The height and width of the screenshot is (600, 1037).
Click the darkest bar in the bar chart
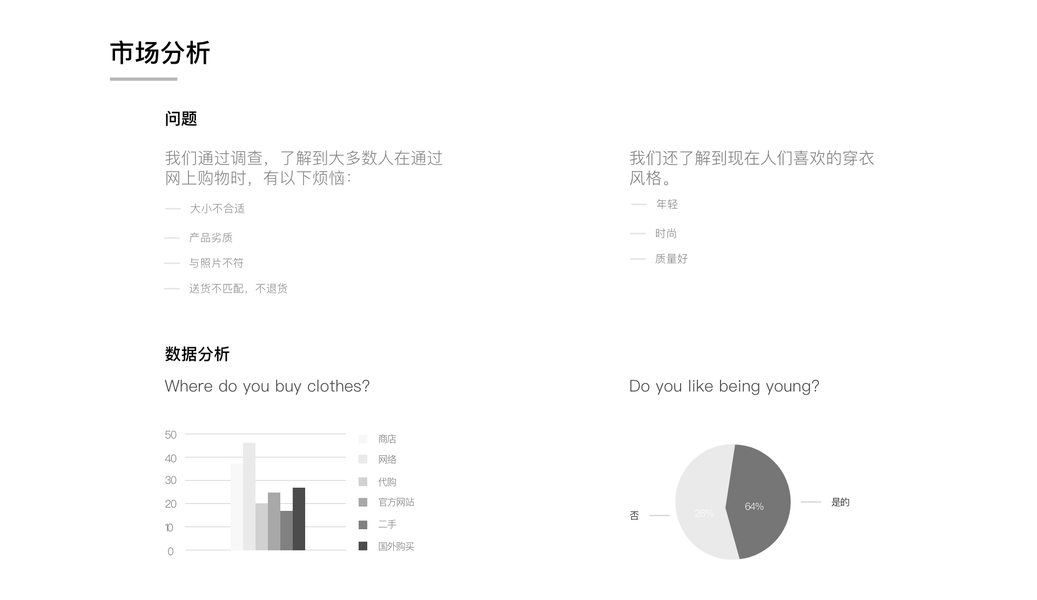pos(299,520)
